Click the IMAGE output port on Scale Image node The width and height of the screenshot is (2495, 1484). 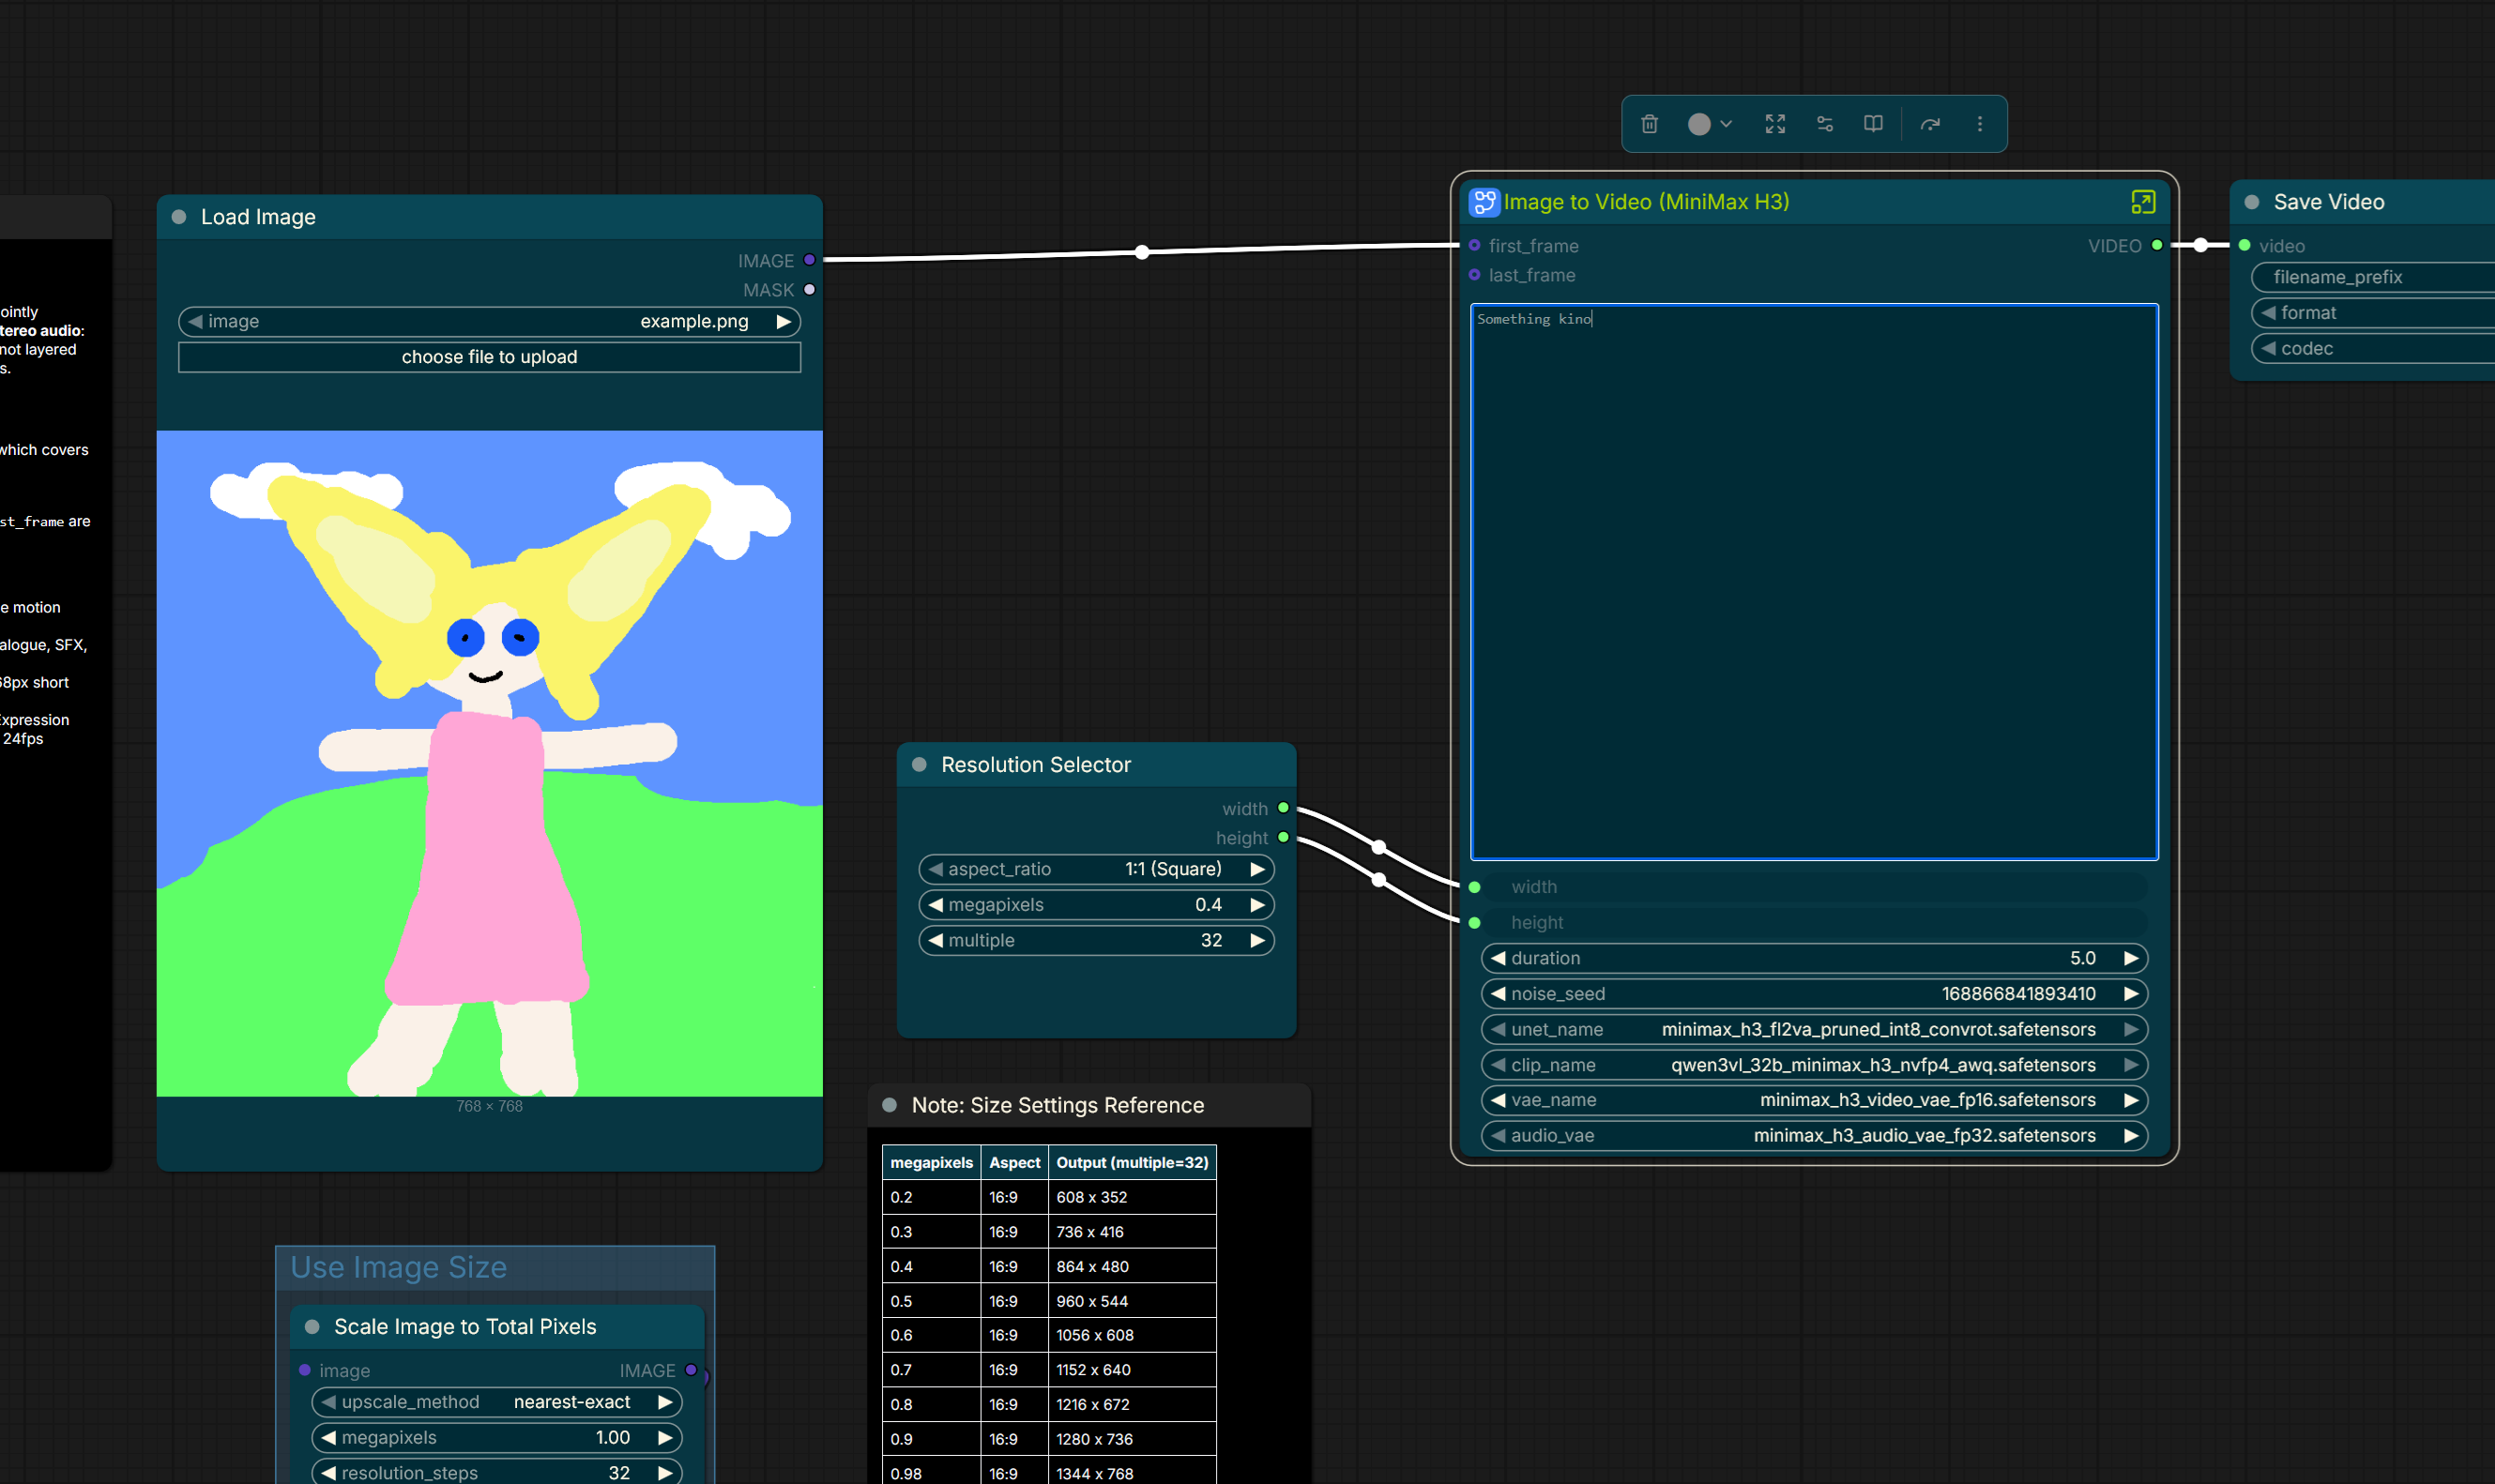pyautogui.click(x=691, y=1370)
